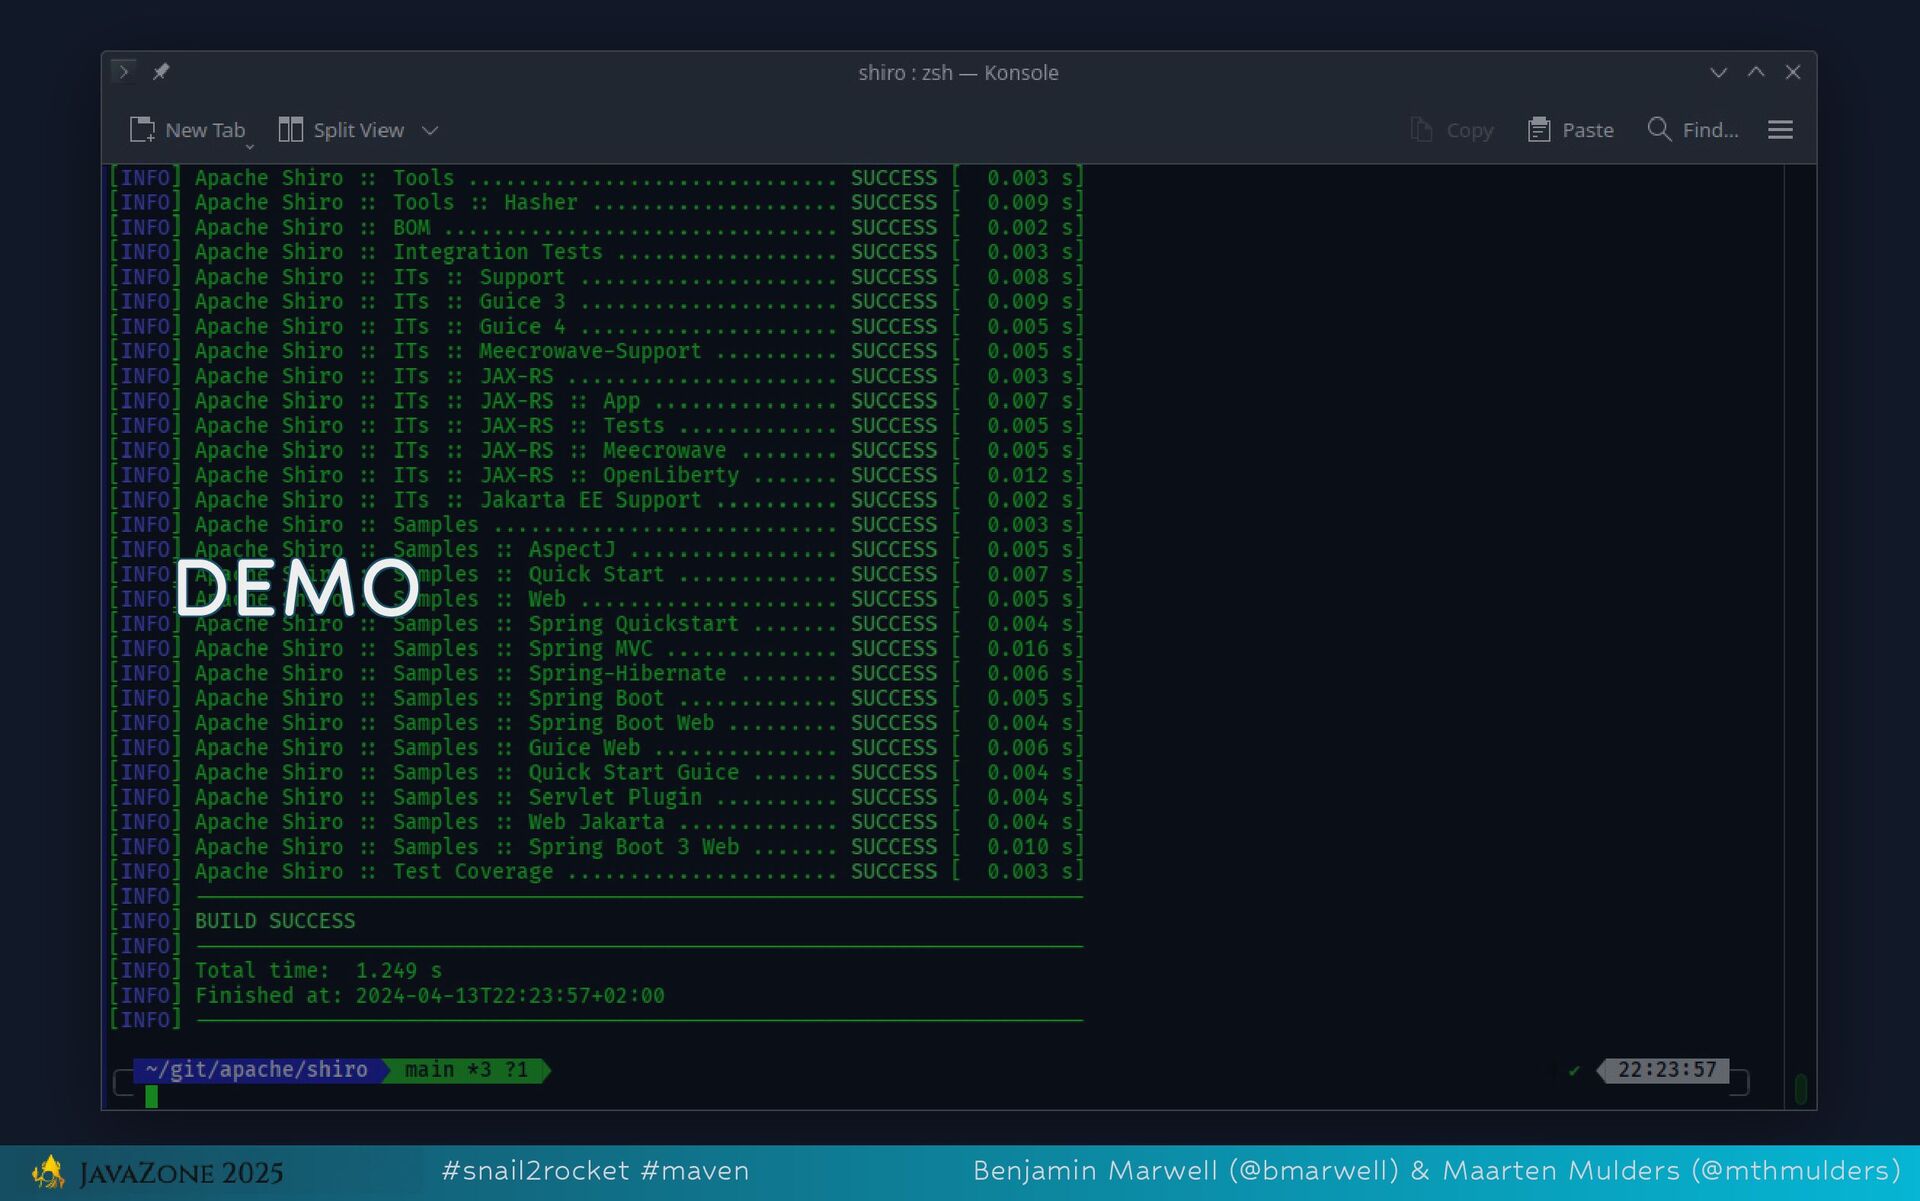Expand the New Tab profile dropdown arrow
The width and height of the screenshot is (1920, 1201).
click(250, 147)
